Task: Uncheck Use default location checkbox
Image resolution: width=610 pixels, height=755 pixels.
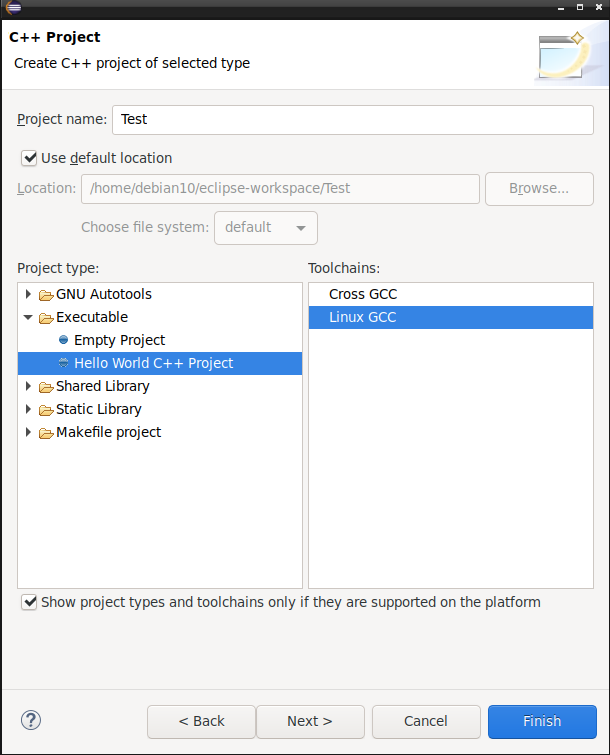Action: pos(29,158)
